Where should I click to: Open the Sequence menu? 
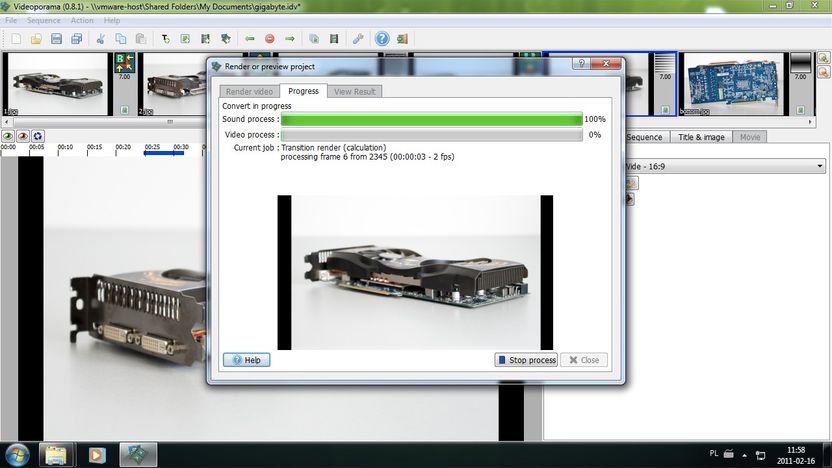click(x=44, y=20)
